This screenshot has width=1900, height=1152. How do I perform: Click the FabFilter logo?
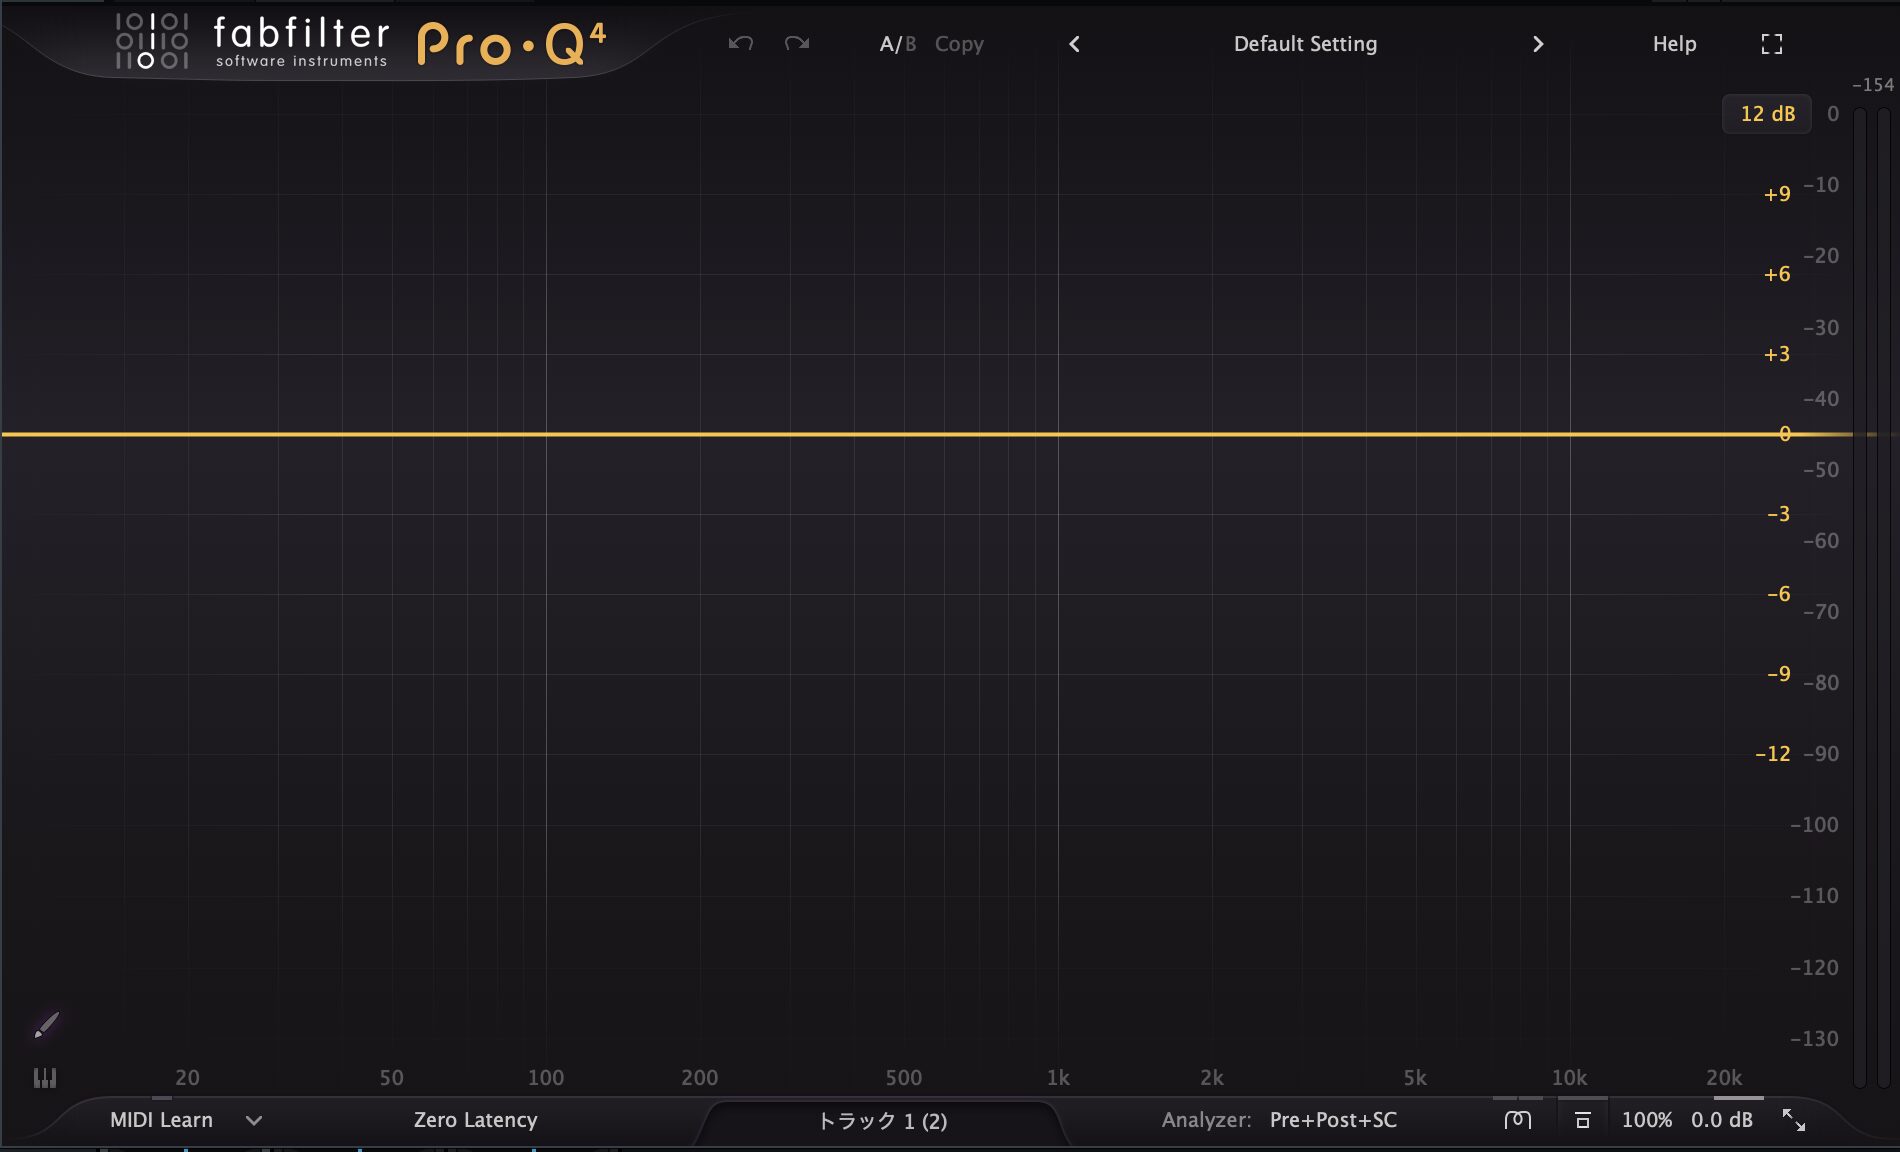pyautogui.click(x=252, y=42)
